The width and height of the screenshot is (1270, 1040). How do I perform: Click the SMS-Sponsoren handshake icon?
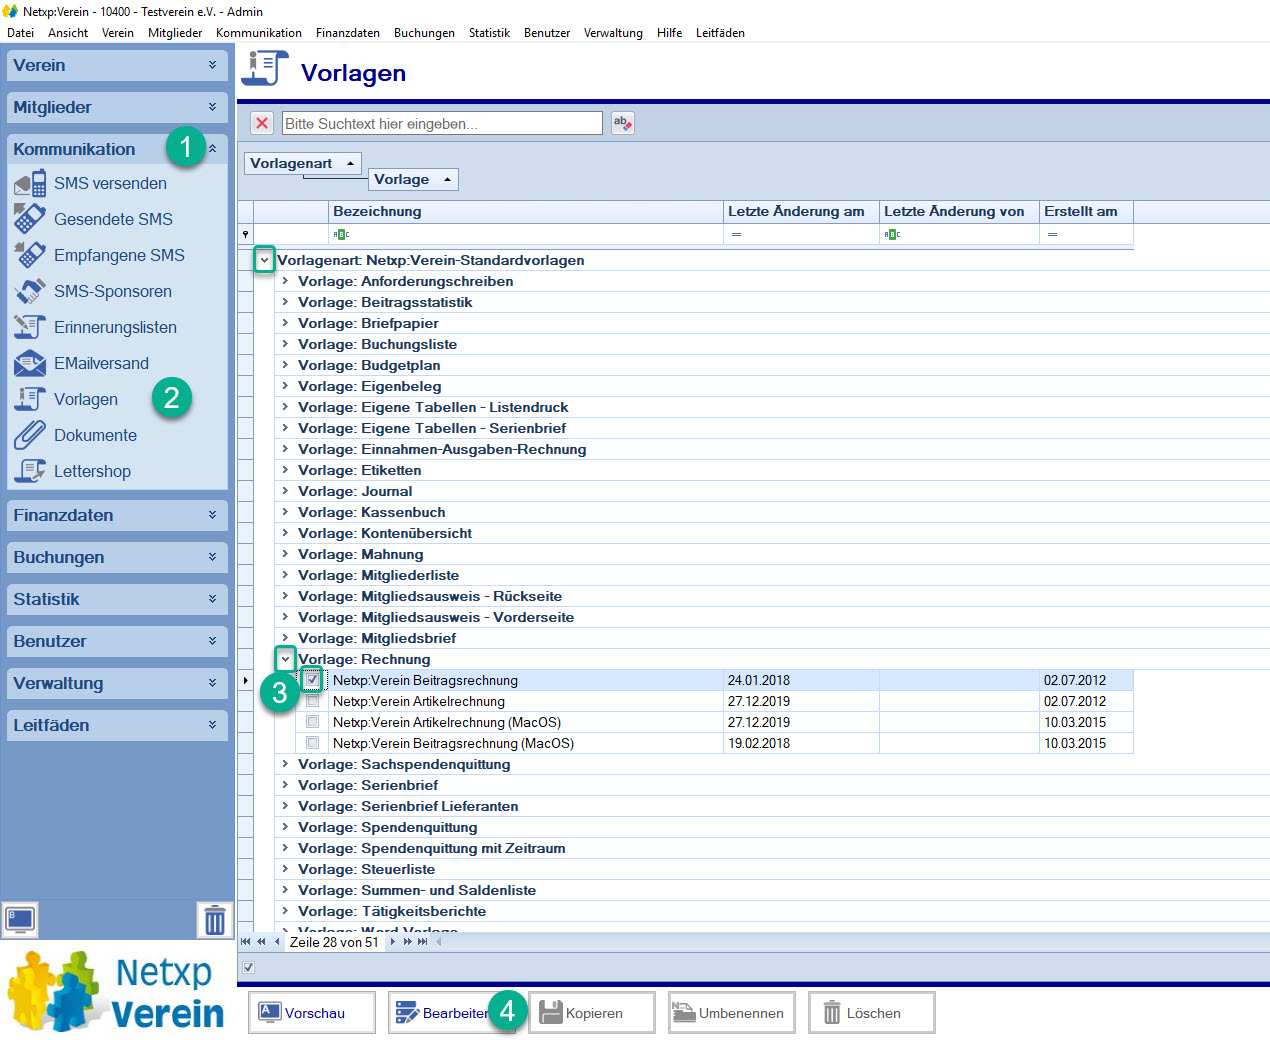pyautogui.click(x=30, y=291)
